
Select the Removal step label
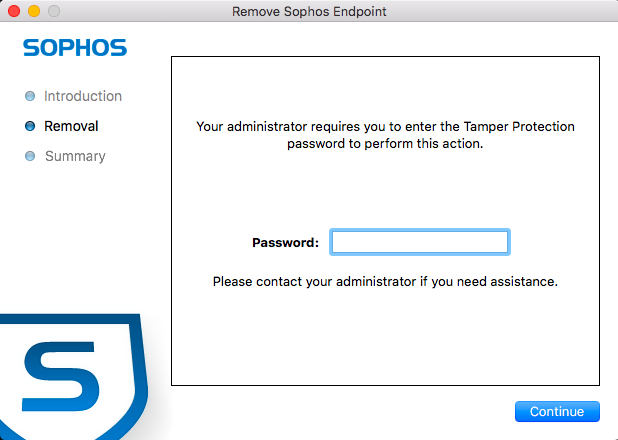(71, 127)
